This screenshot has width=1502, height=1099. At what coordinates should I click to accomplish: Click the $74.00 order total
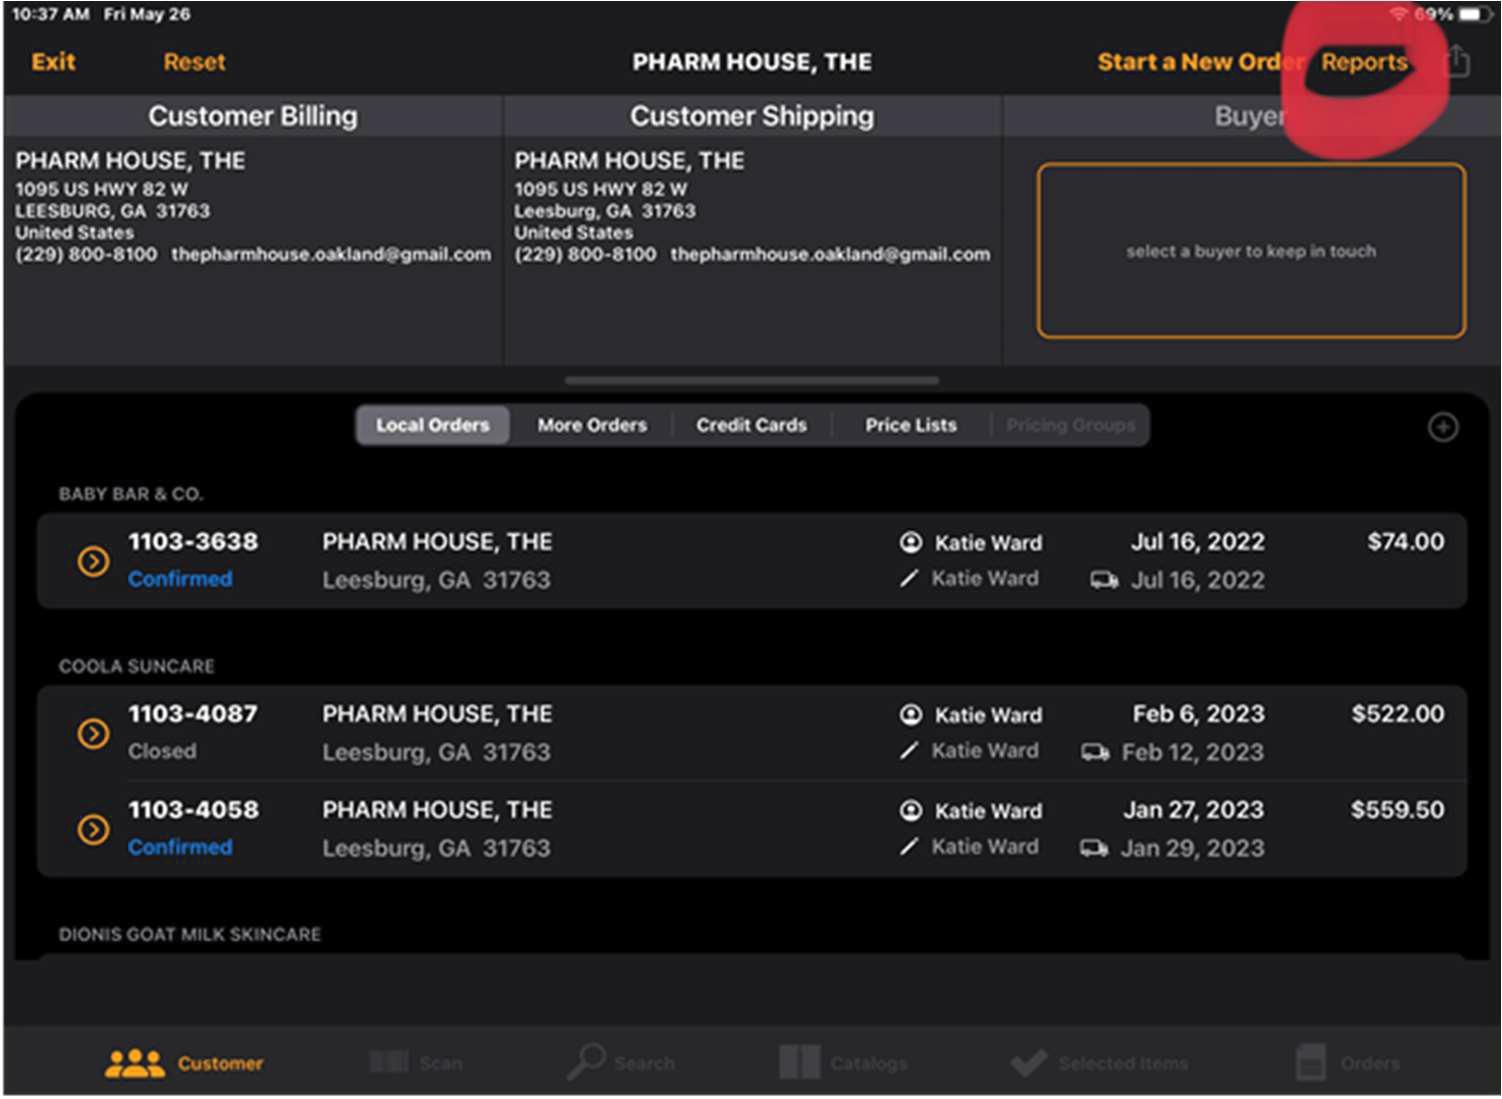pyautogui.click(x=1405, y=542)
